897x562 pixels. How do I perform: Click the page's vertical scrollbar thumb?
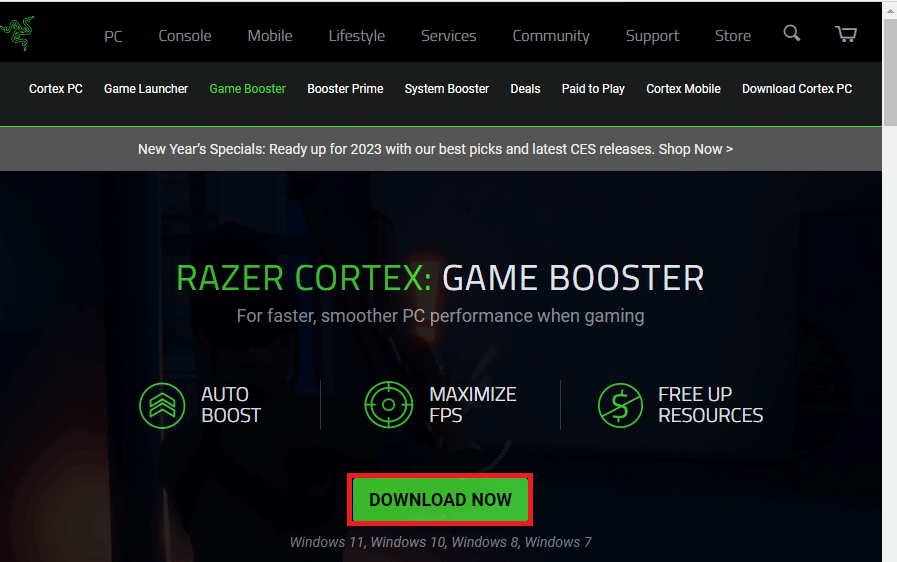click(x=890, y=72)
